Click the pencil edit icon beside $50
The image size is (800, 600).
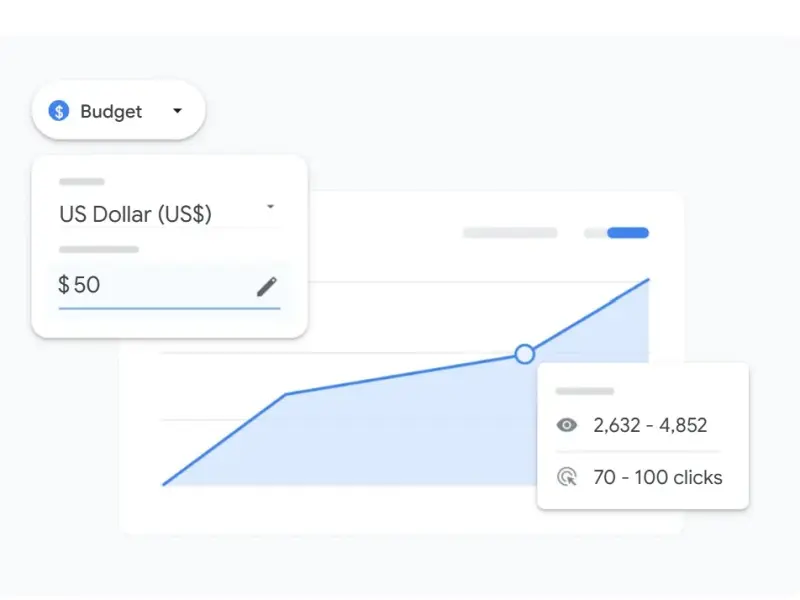pyautogui.click(x=266, y=287)
